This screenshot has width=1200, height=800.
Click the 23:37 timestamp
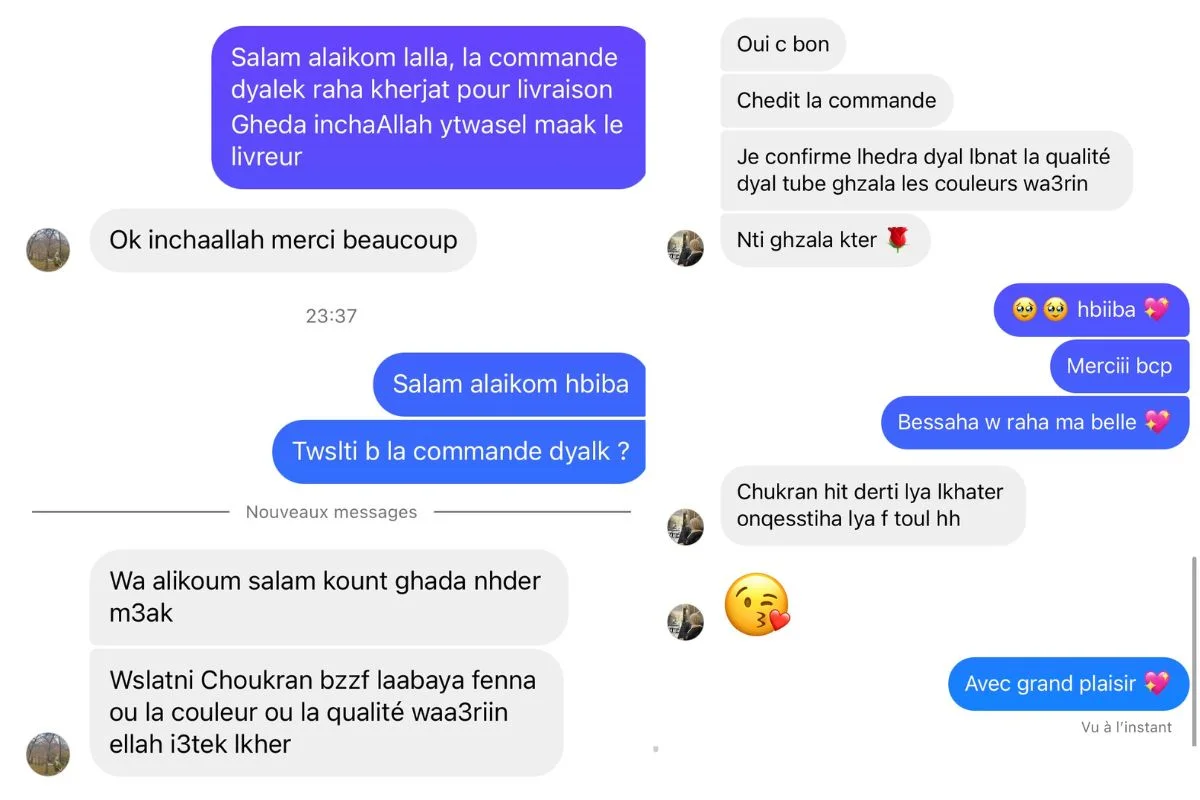click(x=331, y=316)
